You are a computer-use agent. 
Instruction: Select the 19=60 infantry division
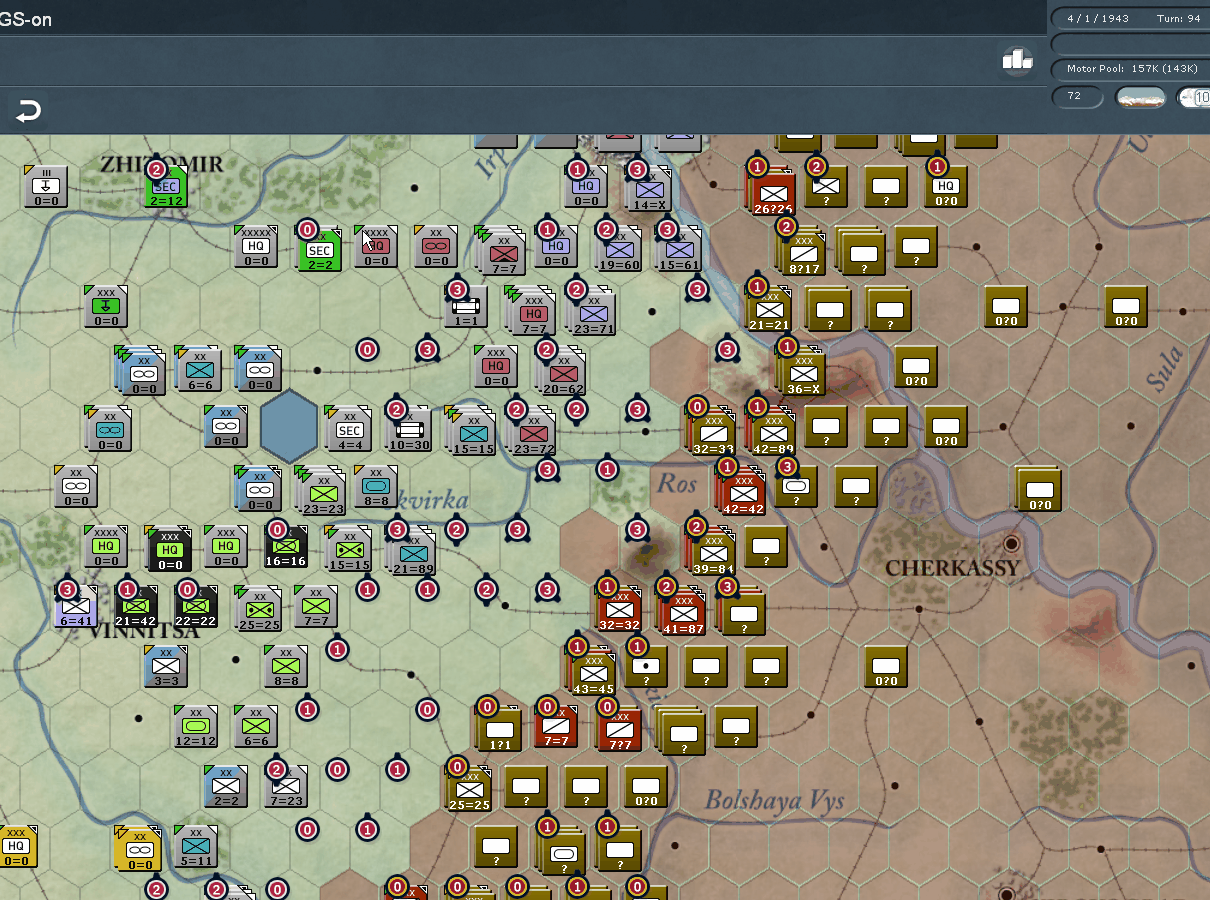[620, 250]
